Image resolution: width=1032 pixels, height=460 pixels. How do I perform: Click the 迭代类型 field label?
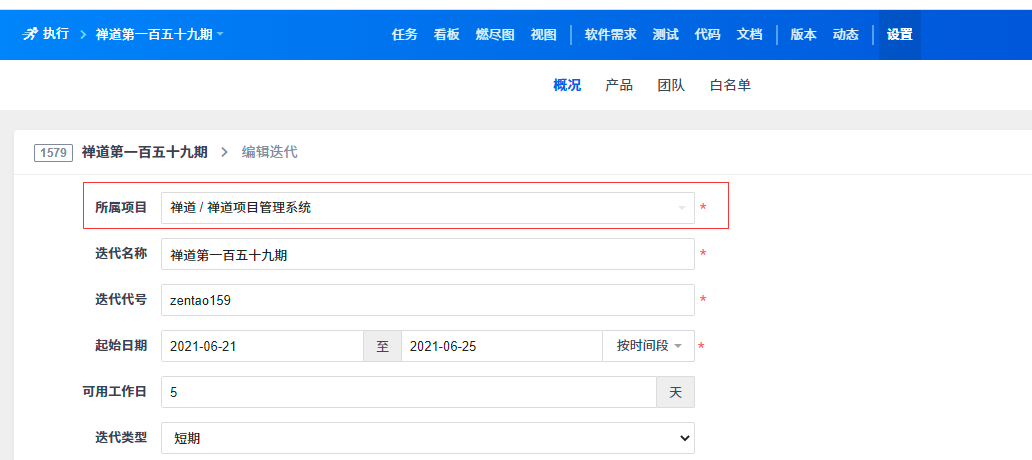(x=121, y=437)
